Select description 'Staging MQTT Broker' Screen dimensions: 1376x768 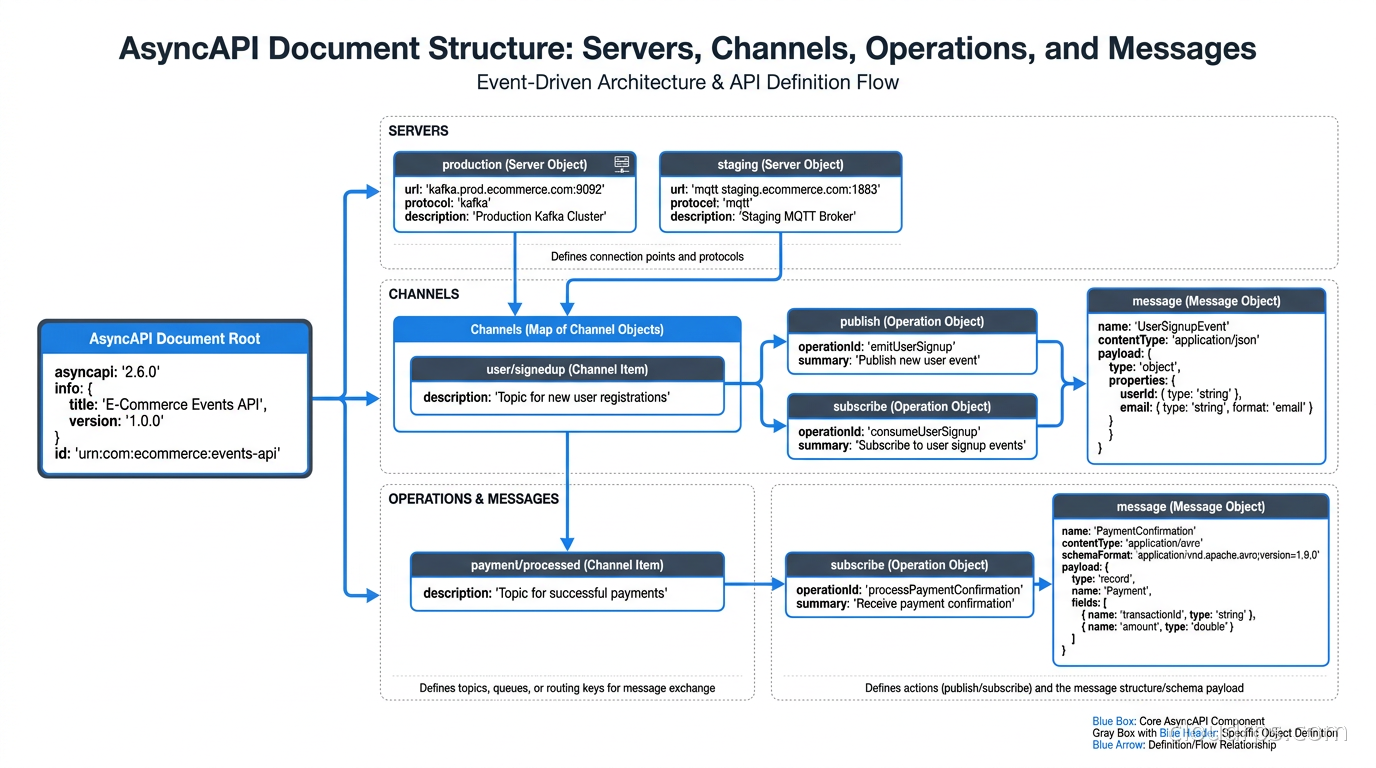pyautogui.click(x=762, y=216)
